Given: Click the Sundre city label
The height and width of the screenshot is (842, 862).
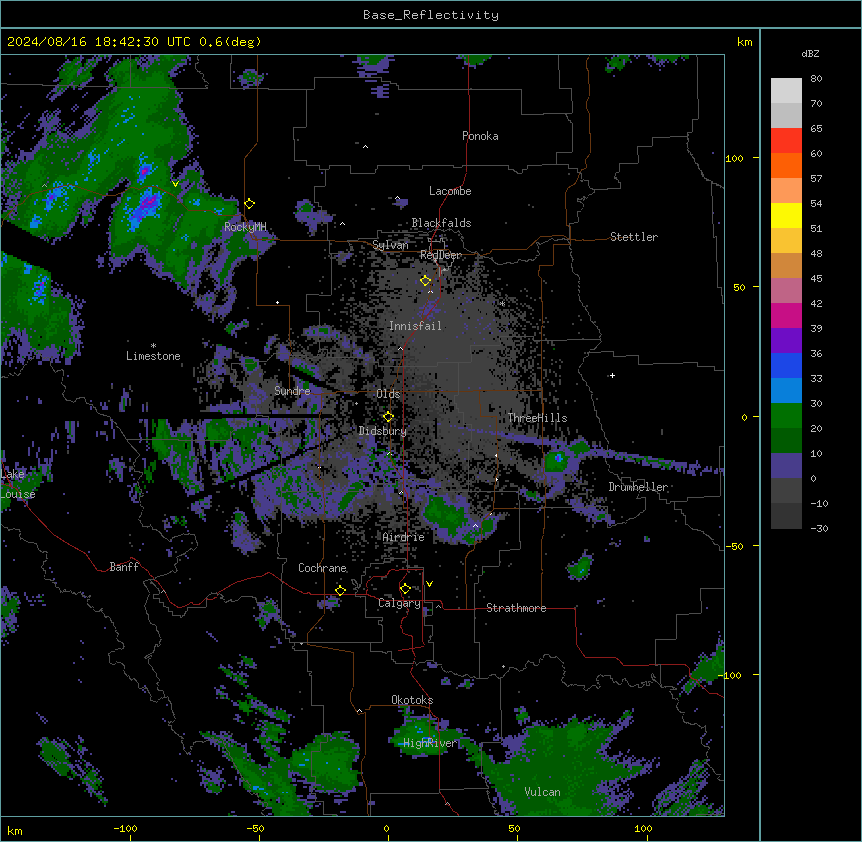Looking at the screenshot, I should (292, 391).
